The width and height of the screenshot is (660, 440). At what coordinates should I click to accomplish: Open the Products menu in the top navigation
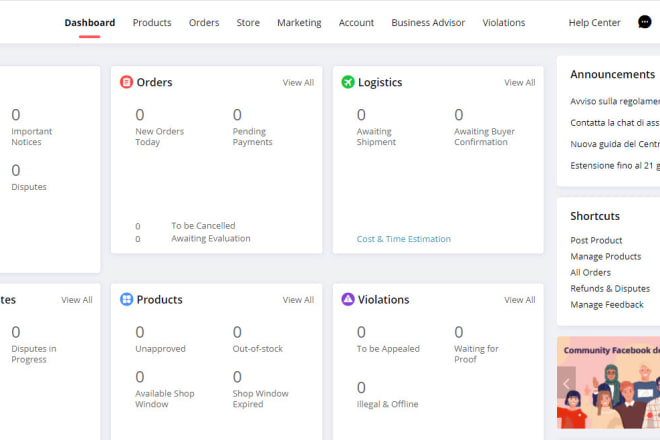tap(152, 23)
